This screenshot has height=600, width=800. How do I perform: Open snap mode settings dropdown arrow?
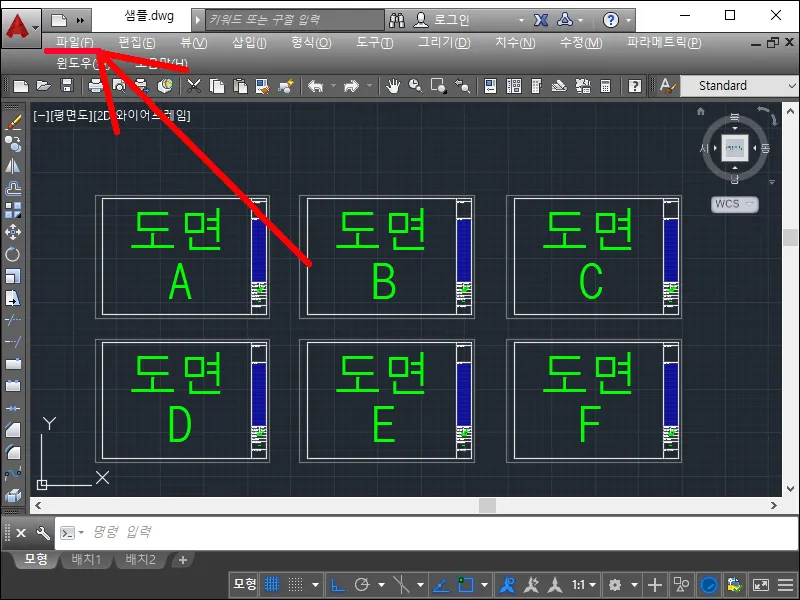316,585
